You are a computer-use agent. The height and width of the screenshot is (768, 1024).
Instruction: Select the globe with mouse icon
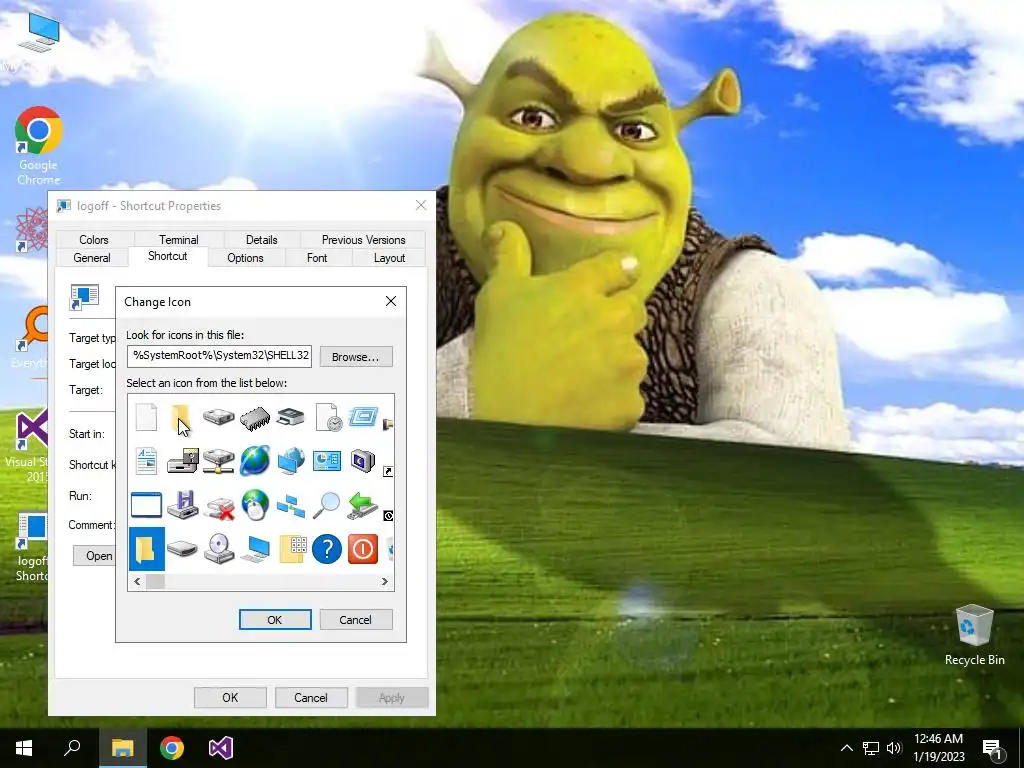click(255, 505)
